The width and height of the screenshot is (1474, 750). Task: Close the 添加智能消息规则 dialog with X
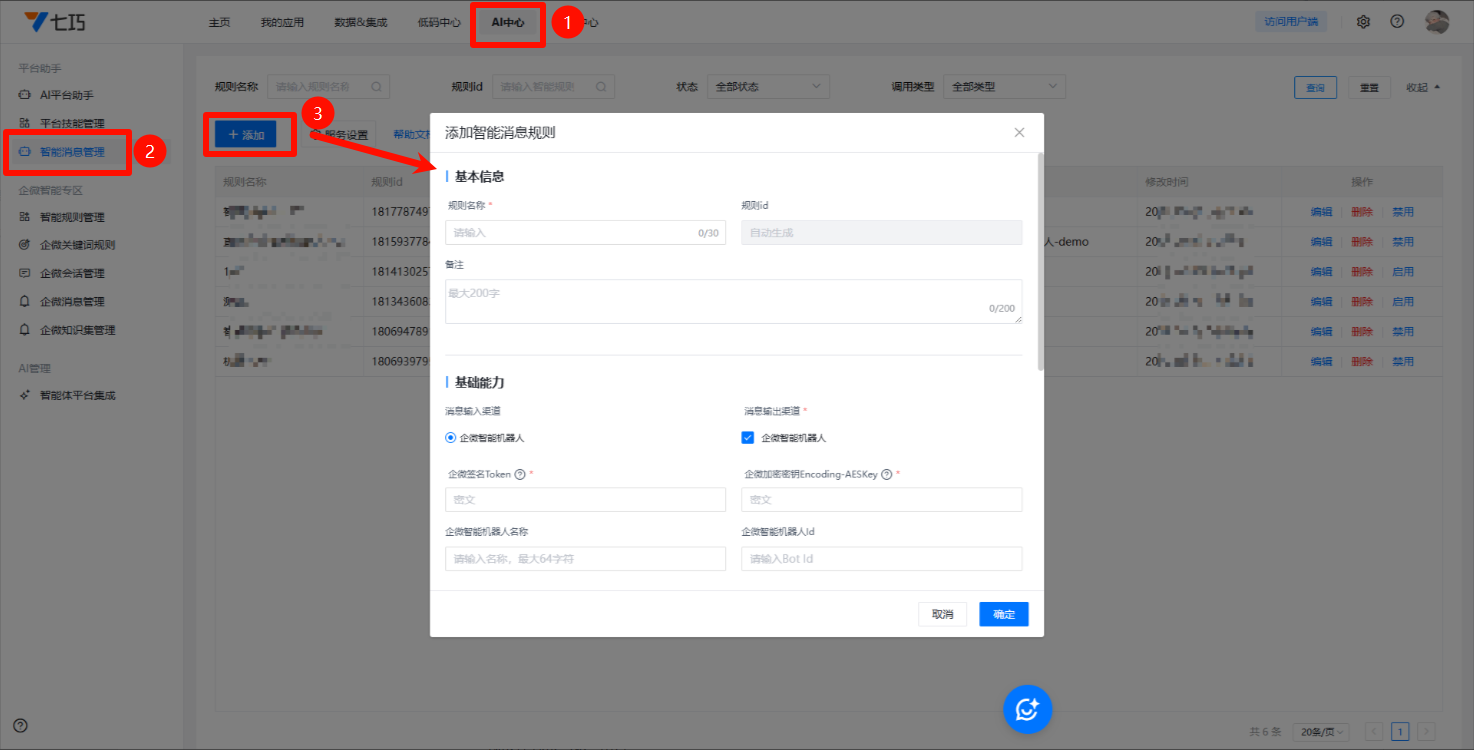(1019, 133)
